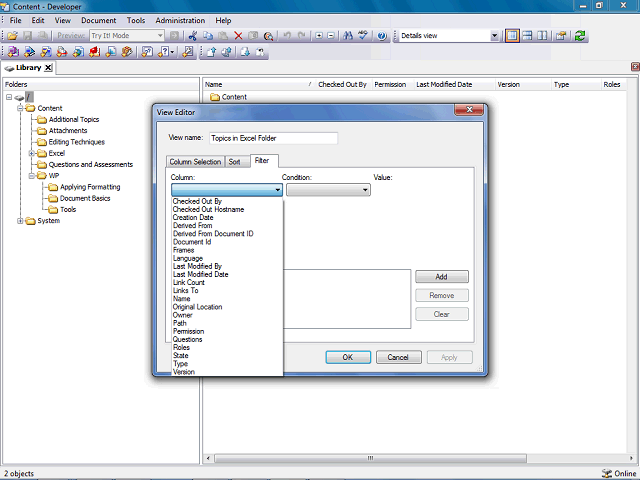
Task: Click the Clear button
Action: pyautogui.click(x=442, y=314)
